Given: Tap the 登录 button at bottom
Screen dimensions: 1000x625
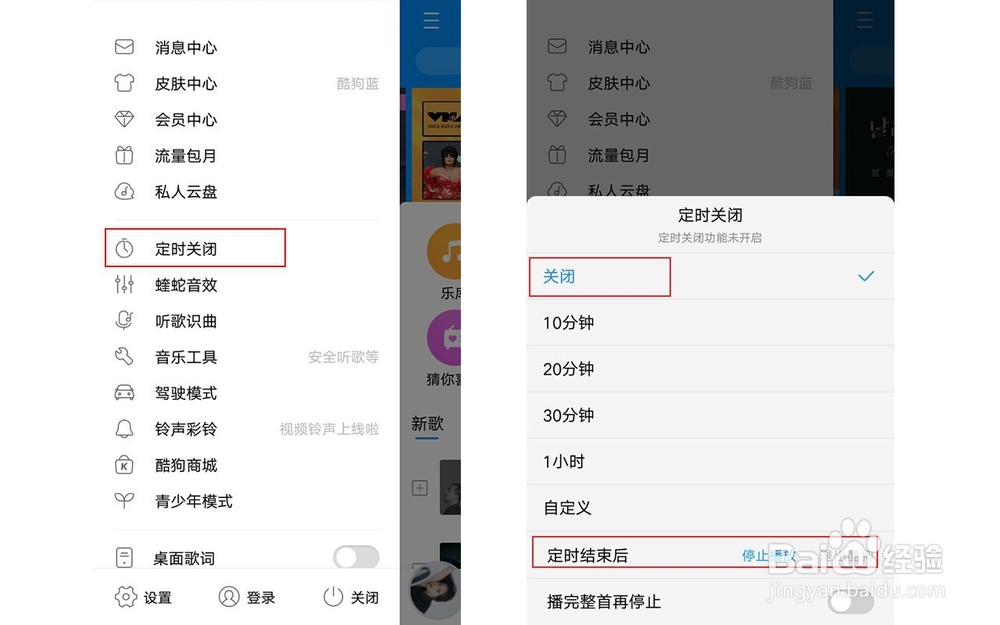Looking at the screenshot, I should (x=247, y=597).
